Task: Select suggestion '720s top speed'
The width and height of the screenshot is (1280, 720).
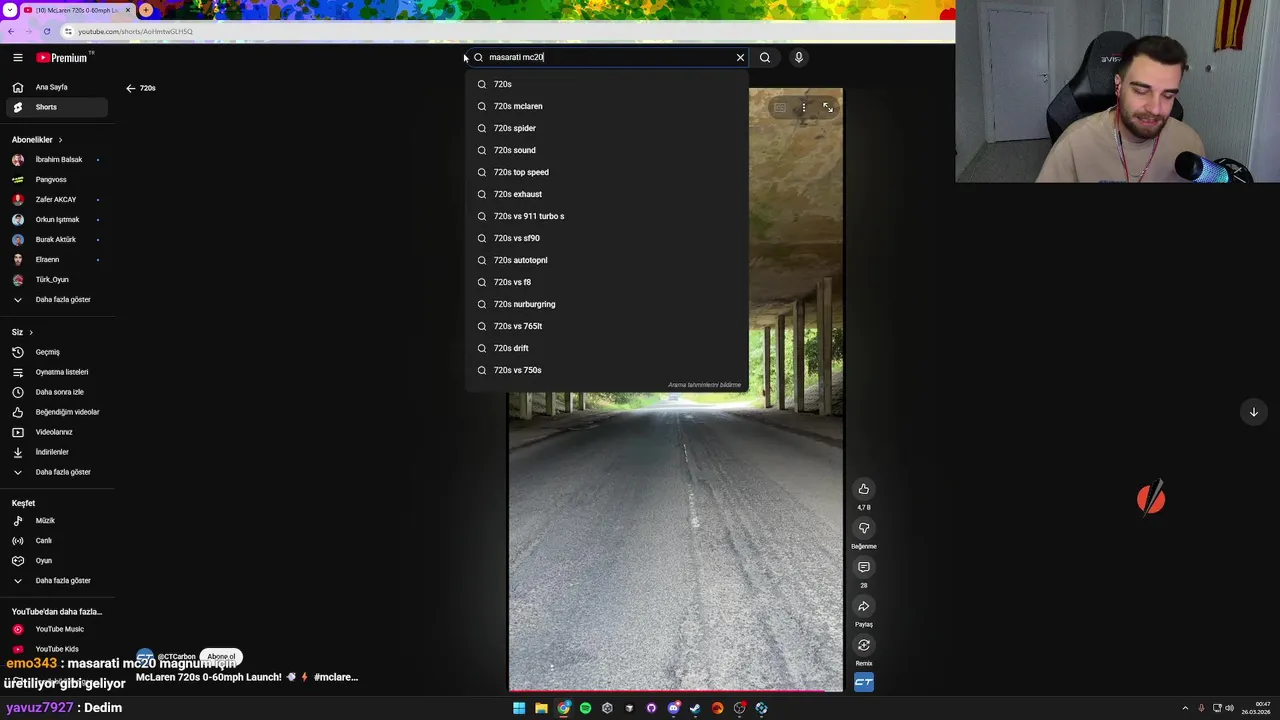Action: pyautogui.click(x=607, y=172)
